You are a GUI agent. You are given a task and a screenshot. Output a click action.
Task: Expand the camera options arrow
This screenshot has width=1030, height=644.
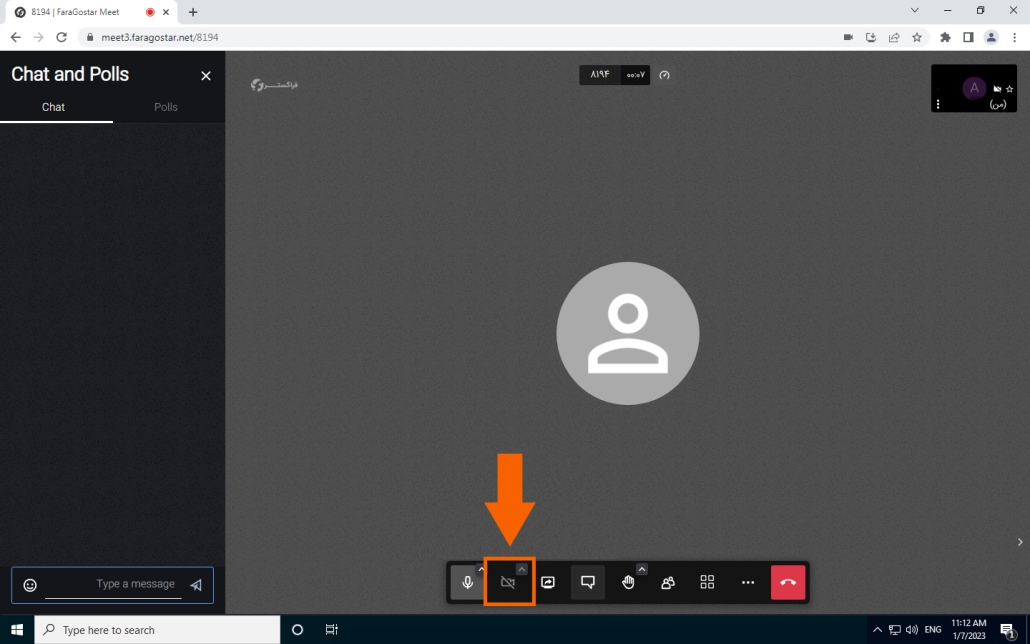[522, 569]
